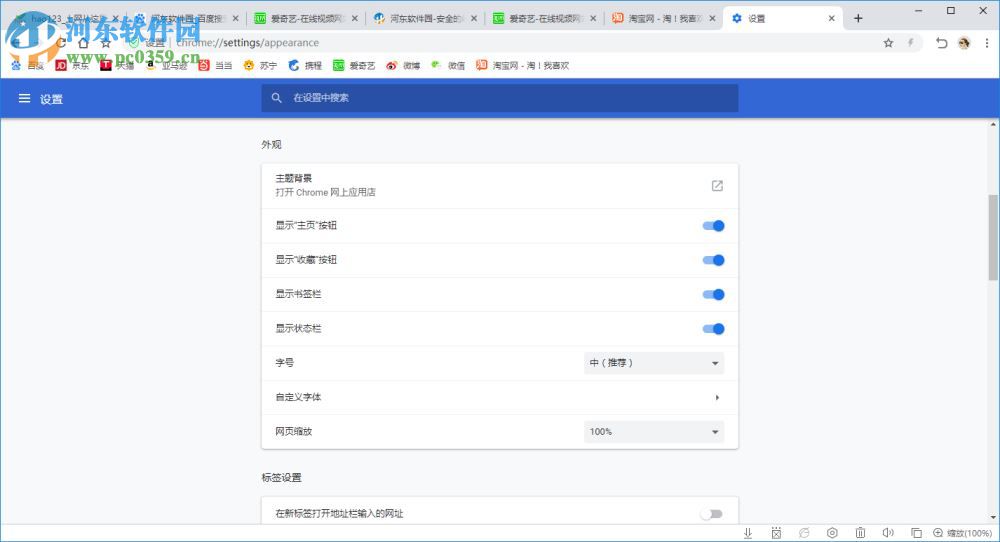Open the 京东 bookmark

72,65
